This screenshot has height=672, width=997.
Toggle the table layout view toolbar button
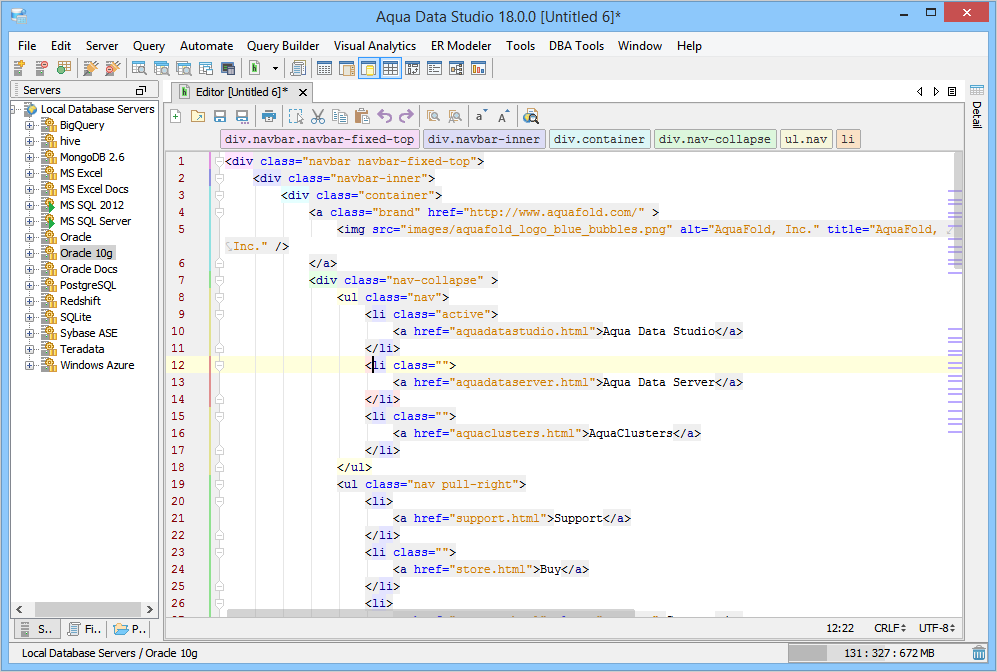pyautogui.click(x=324, y=68)
